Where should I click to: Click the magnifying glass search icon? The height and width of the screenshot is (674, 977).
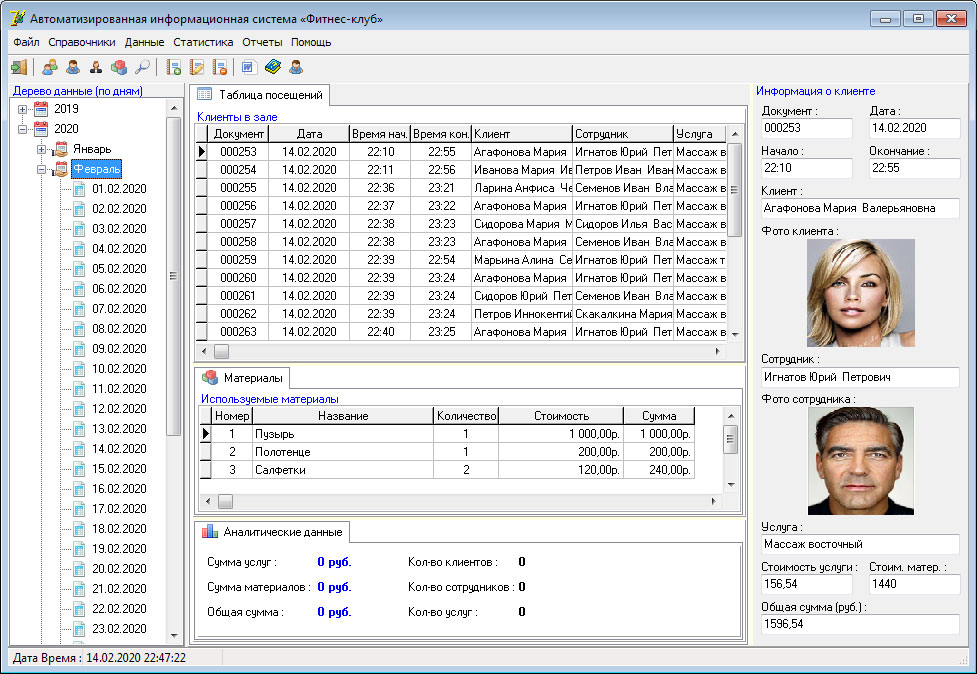coord(143,68)
